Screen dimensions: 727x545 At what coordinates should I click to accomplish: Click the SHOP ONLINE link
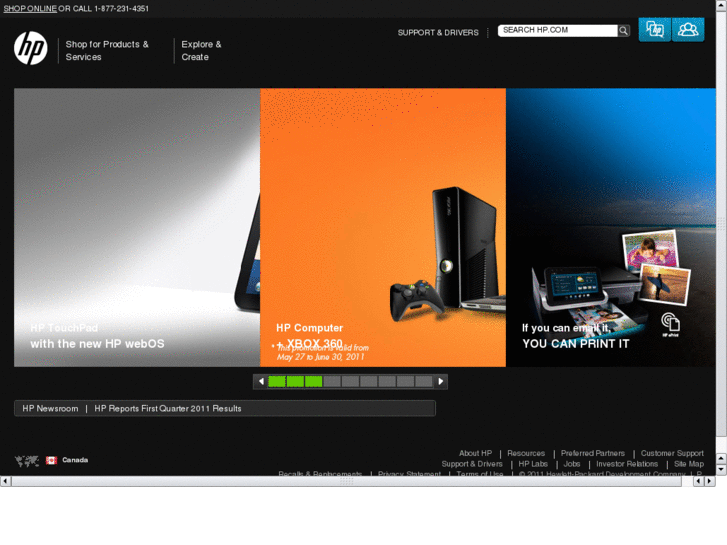point(30,8)
